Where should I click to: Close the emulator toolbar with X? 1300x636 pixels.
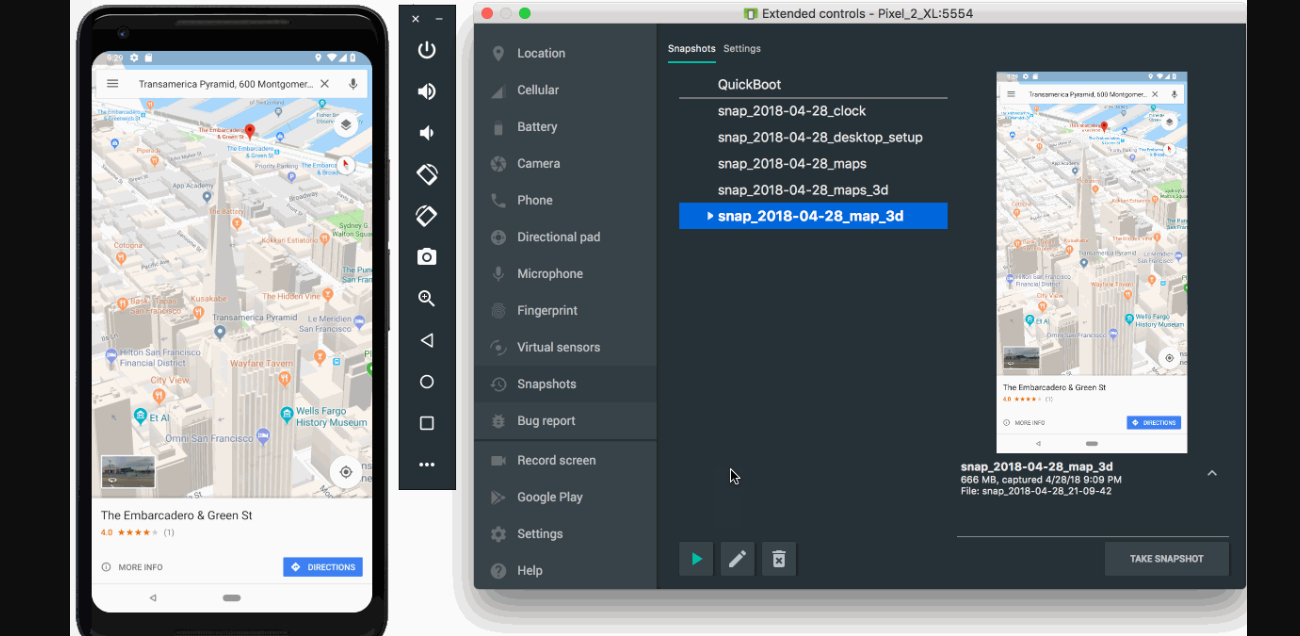[416, 19]
